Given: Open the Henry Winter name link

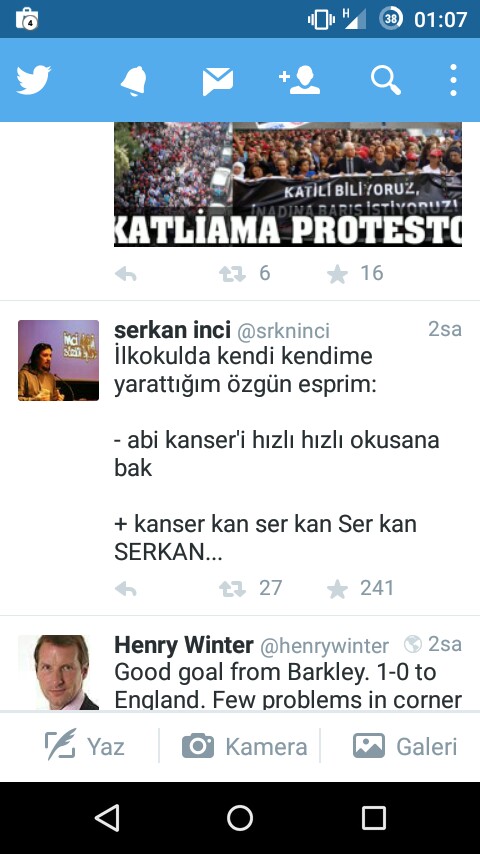Looking at the screenshot, I should [184, 645].
